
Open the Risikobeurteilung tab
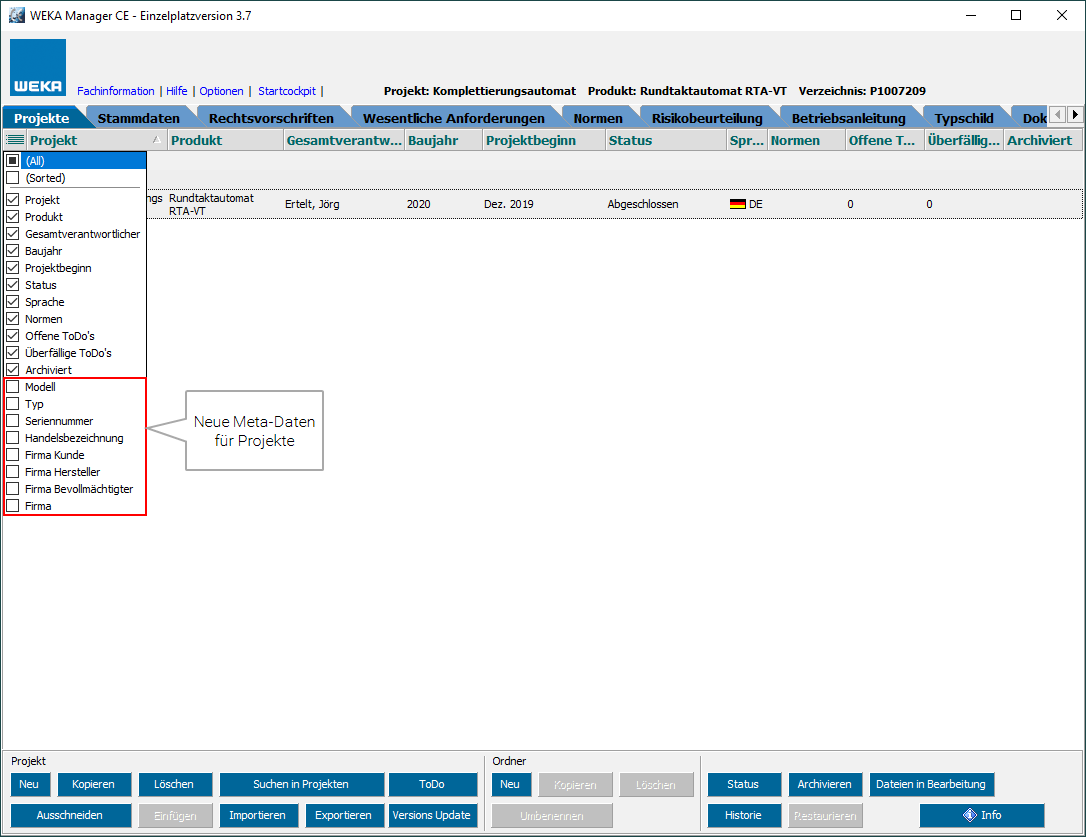(706, 118)
